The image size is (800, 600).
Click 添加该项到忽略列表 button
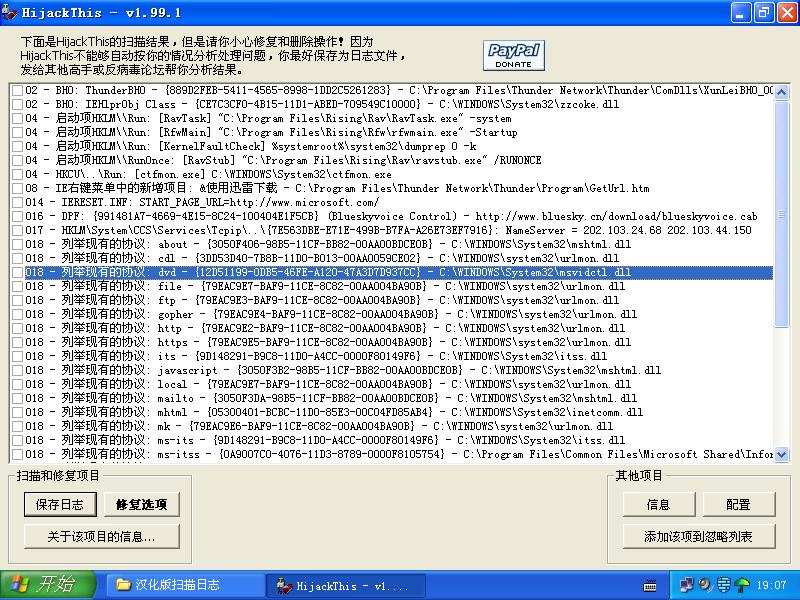click(x=698, y=536)
